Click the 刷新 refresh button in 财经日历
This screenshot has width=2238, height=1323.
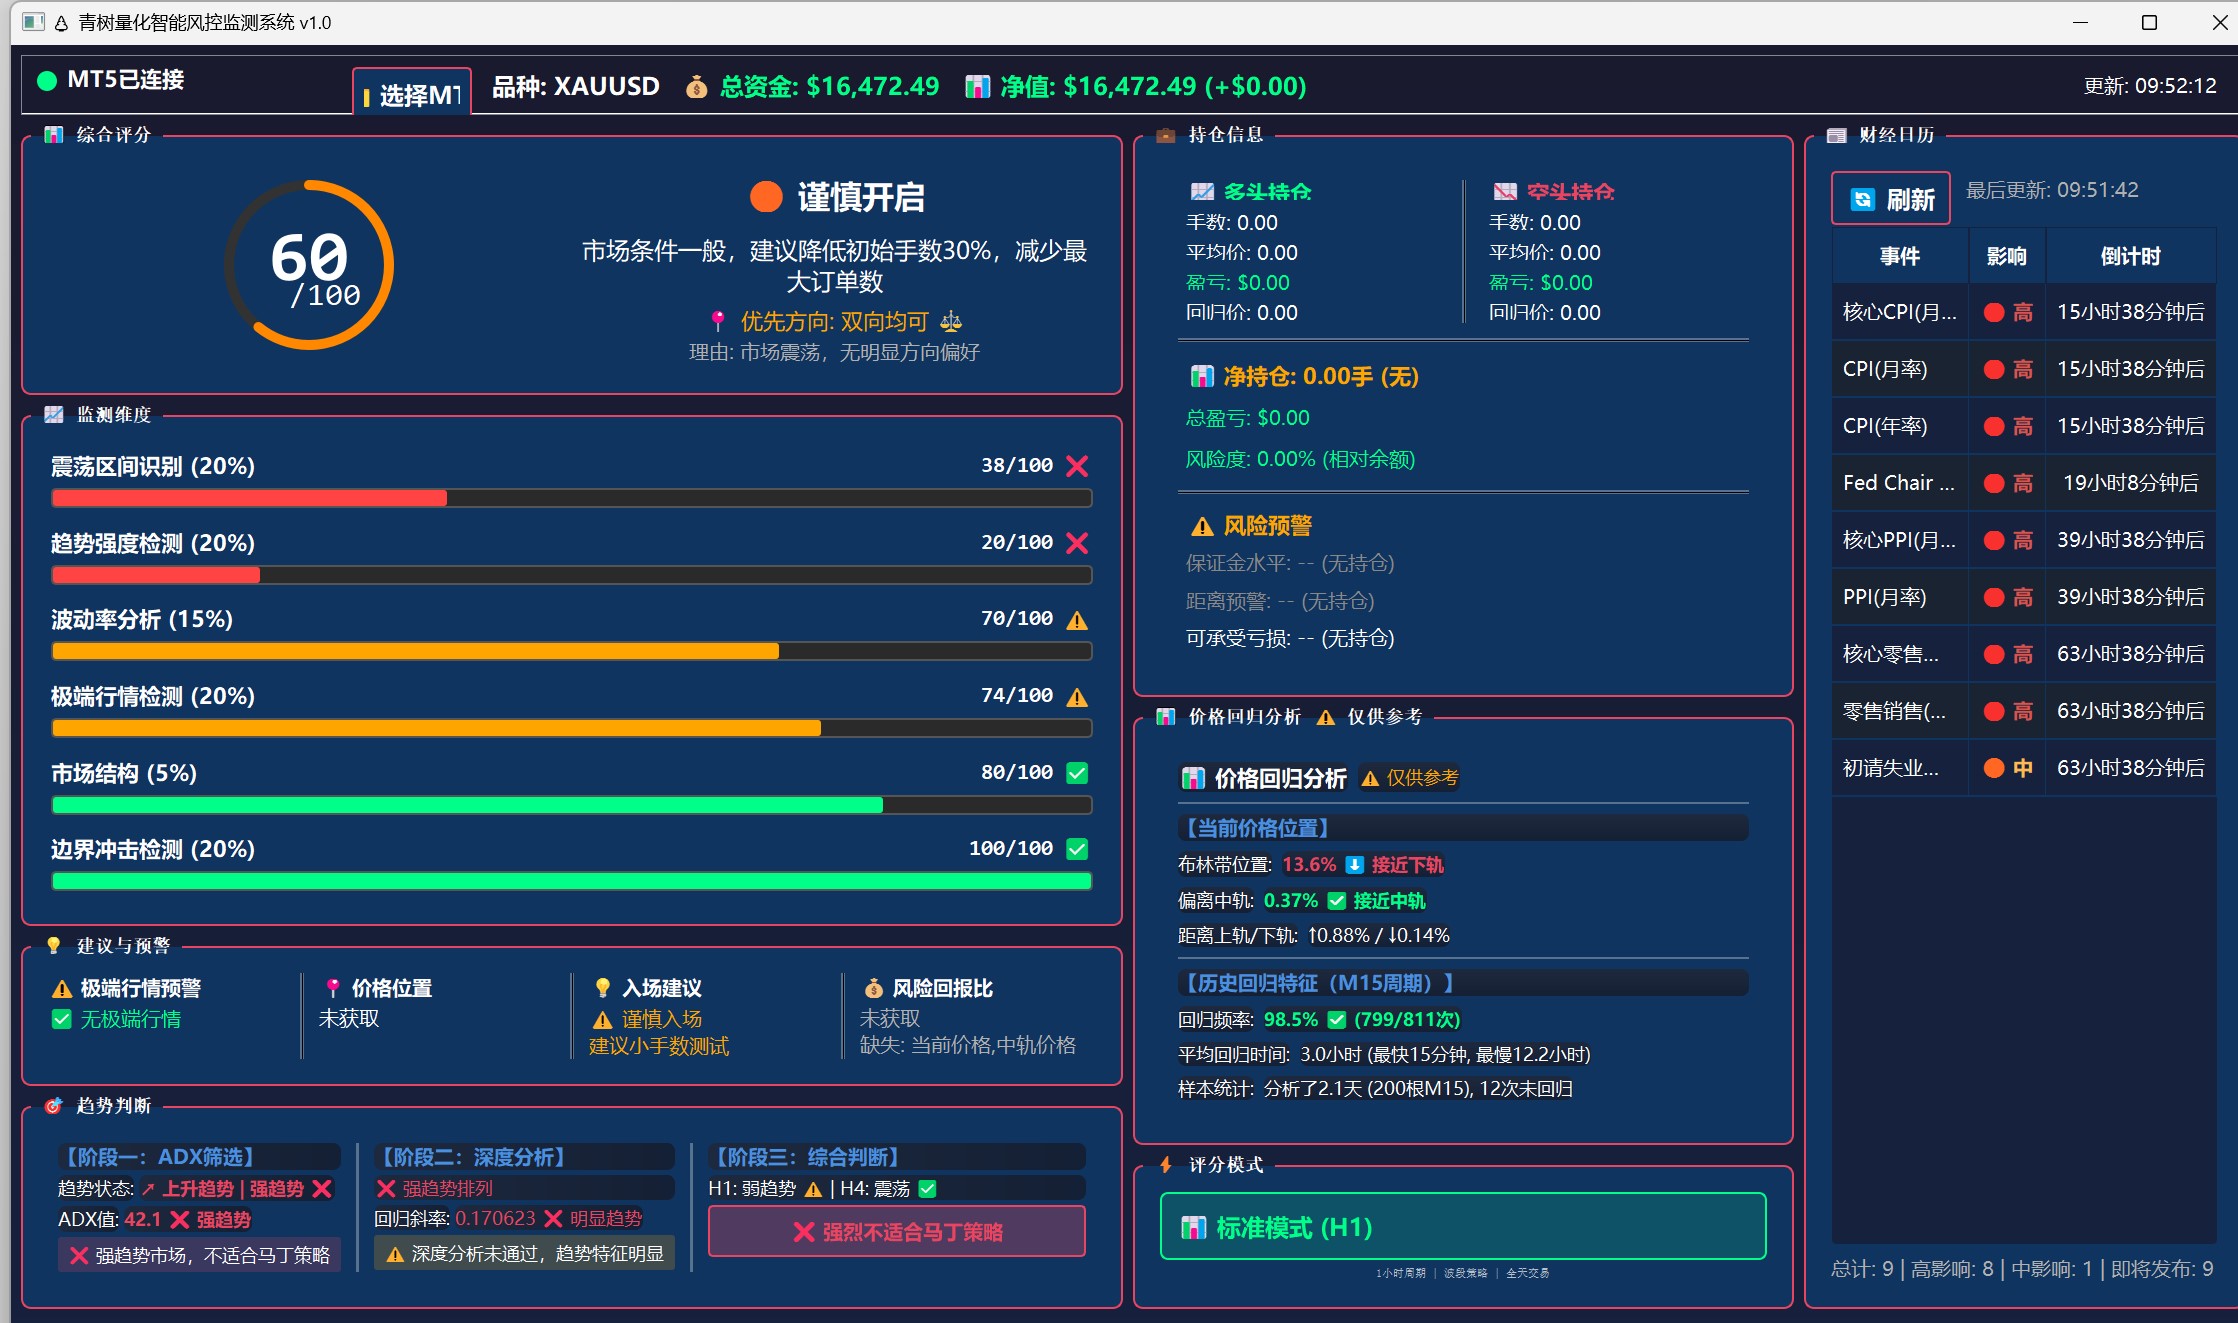(x=1890, y=200)
